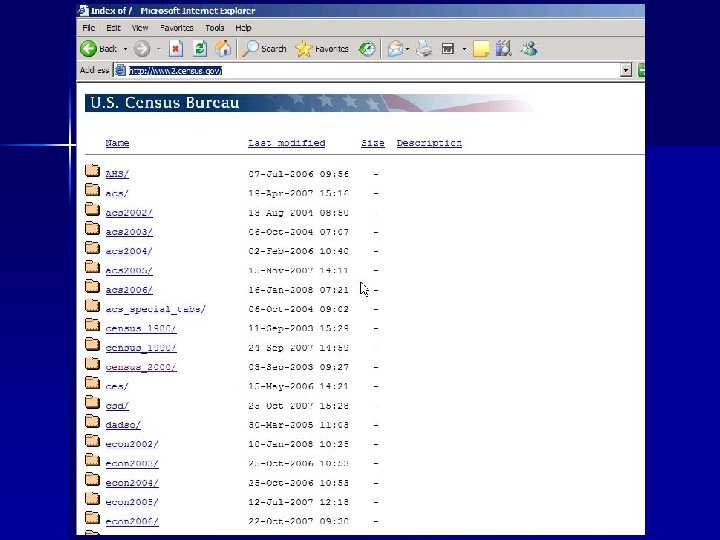Click the Edit page toolbar icon
The image size is (720, 540).
coord(448,49)
